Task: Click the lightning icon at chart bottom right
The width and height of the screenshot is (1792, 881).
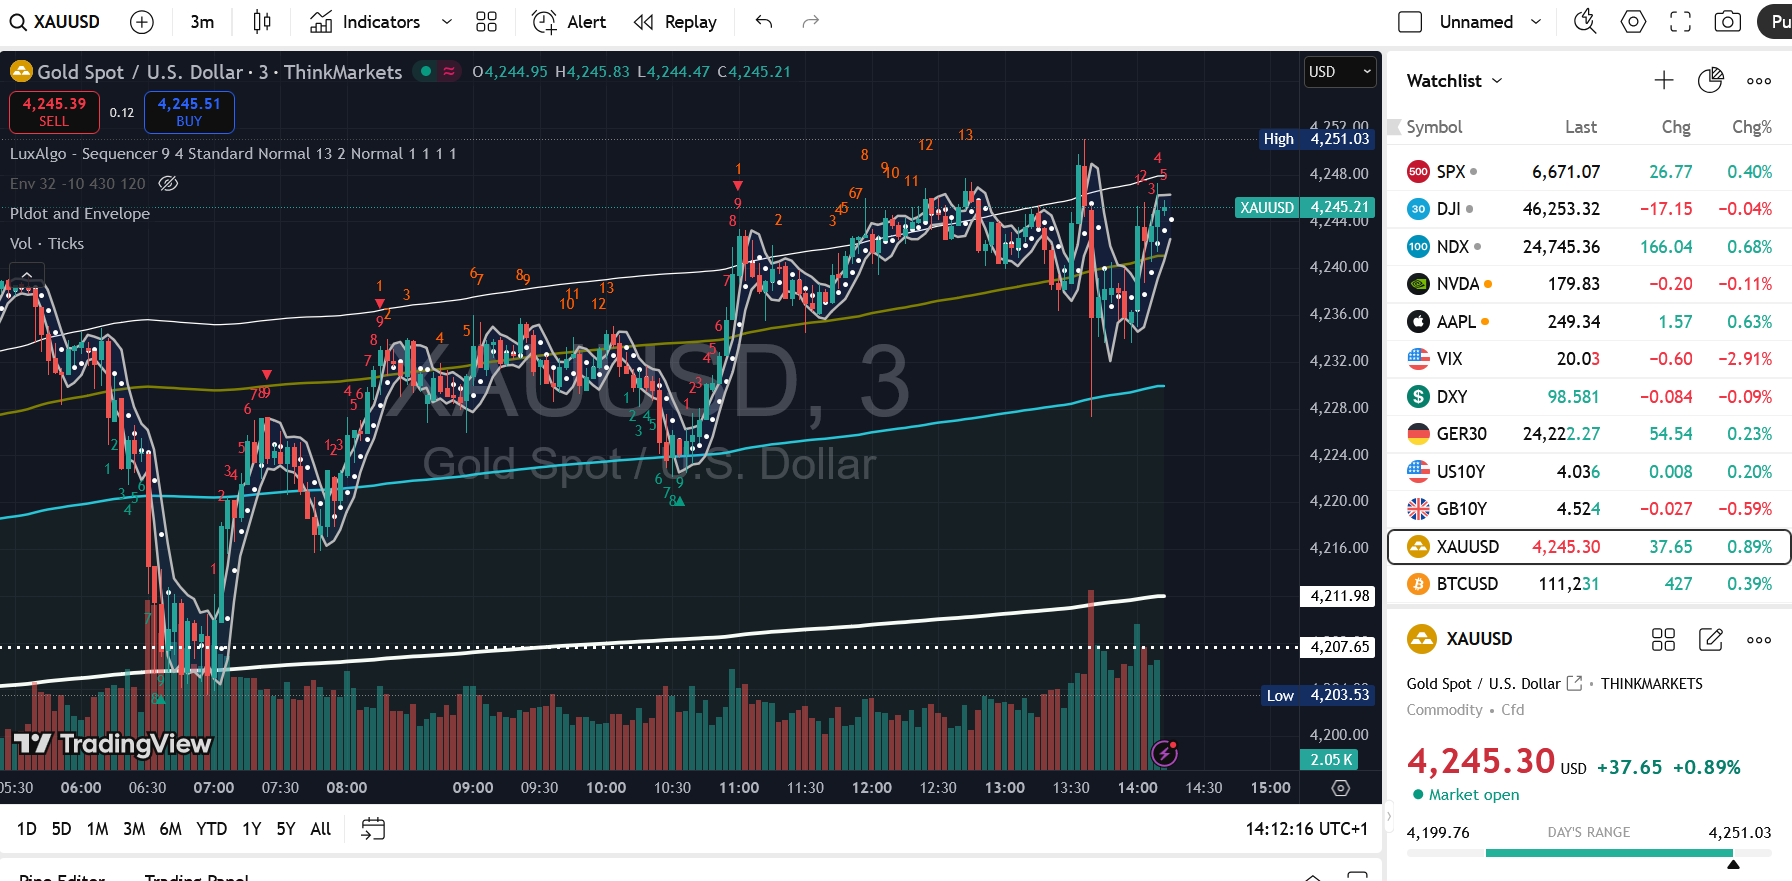Action: (x=1164, y=753)
